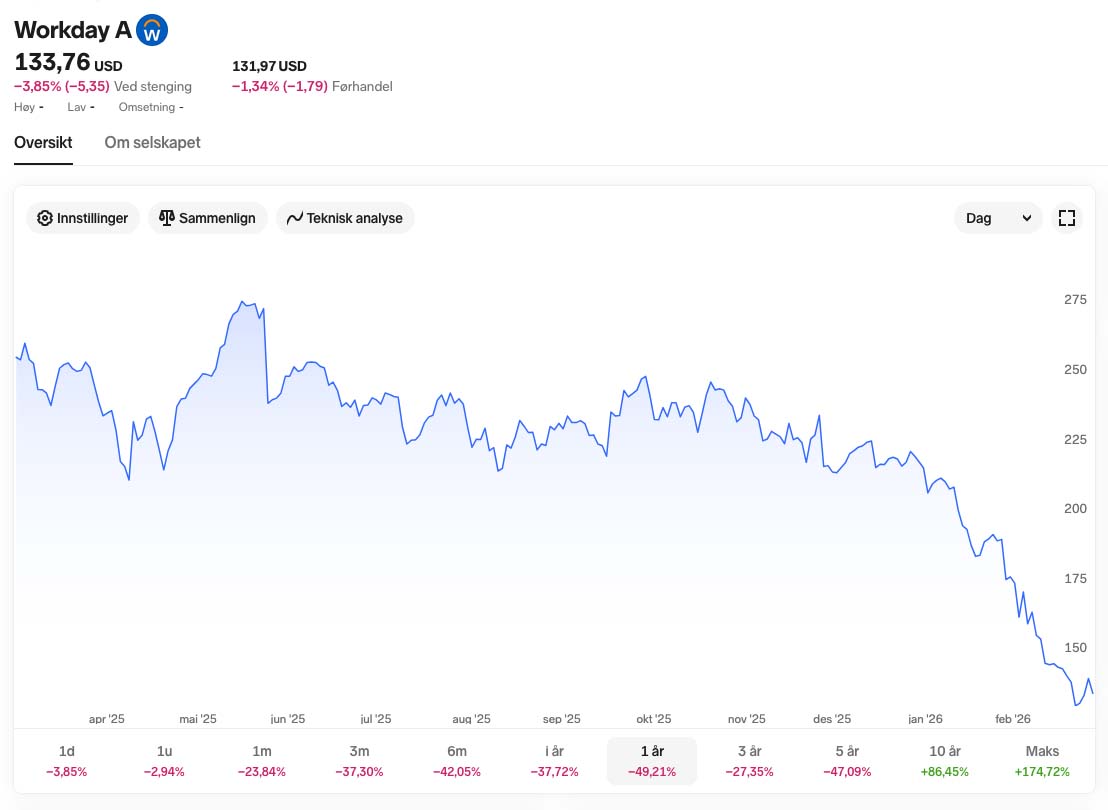This screenshot has width=1108, height=810.
Task: Expand chart to fullscreen
Action: 1067,218
